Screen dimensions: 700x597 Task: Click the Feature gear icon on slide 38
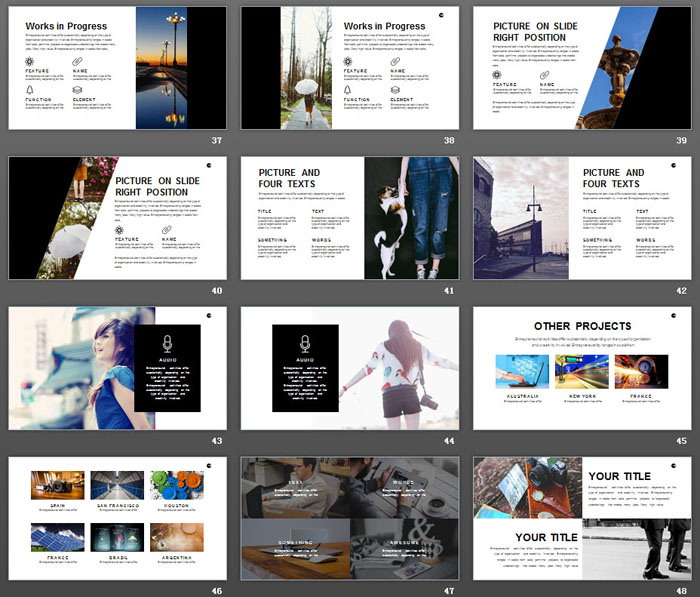pos(348,61)
